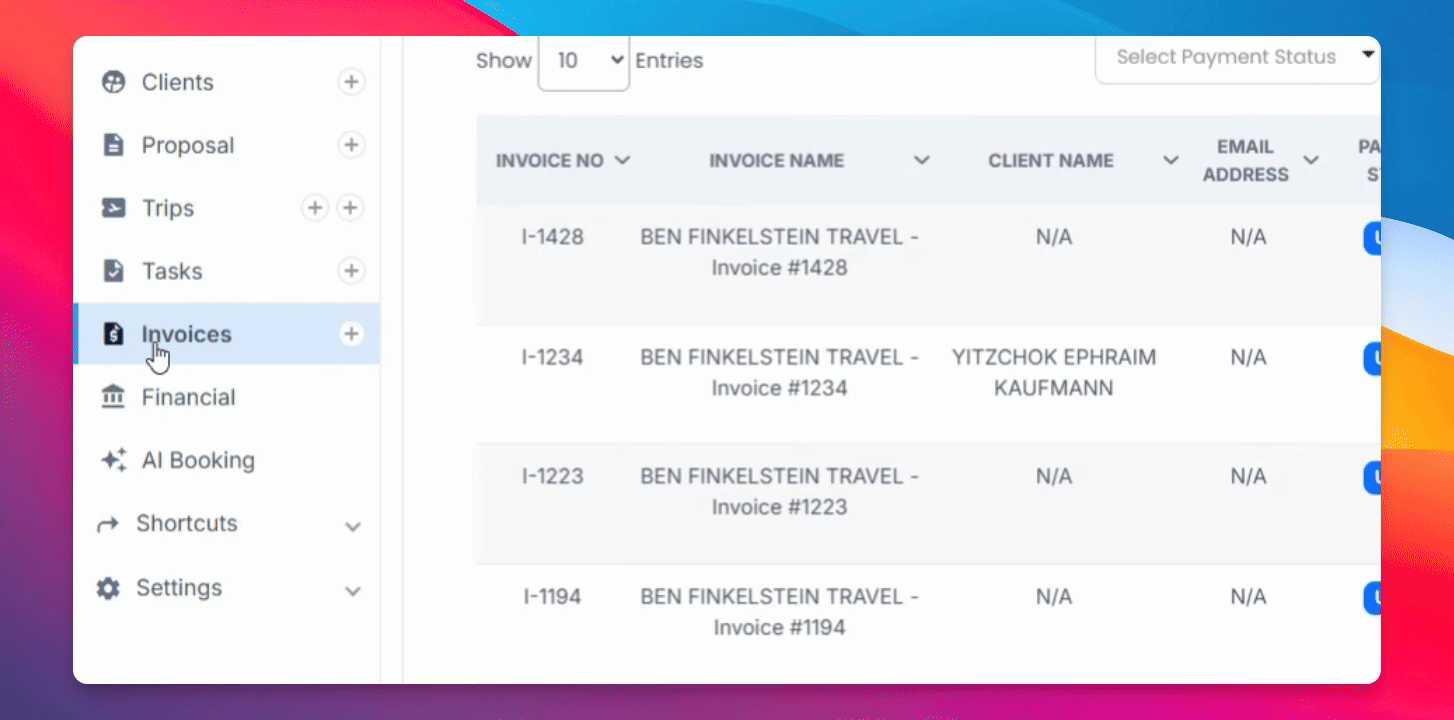This screenshot has height=720, width=1454.
Task: Click the Tasks checklist icon
Action: point(114,271)
